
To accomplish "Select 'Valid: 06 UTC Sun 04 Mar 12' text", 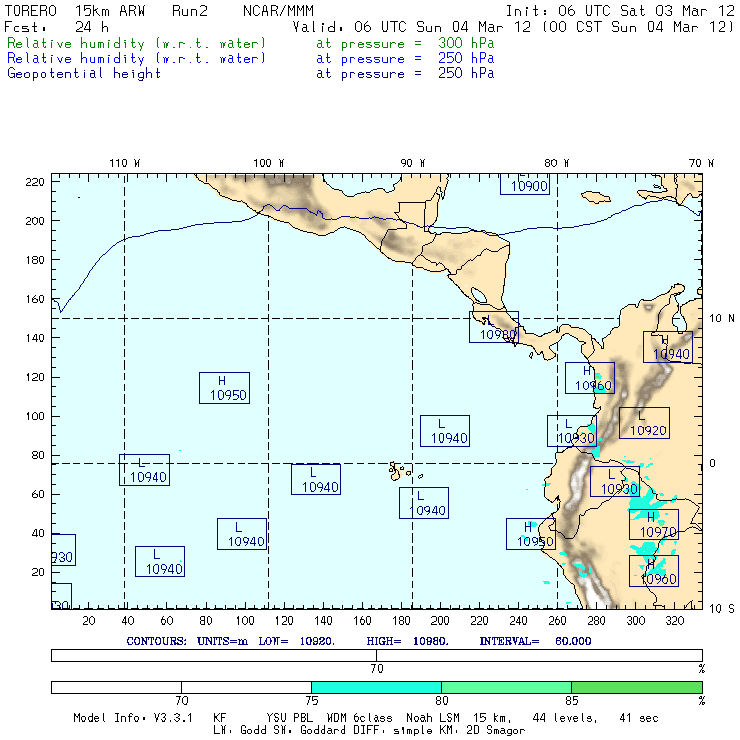I will [412, 27].
